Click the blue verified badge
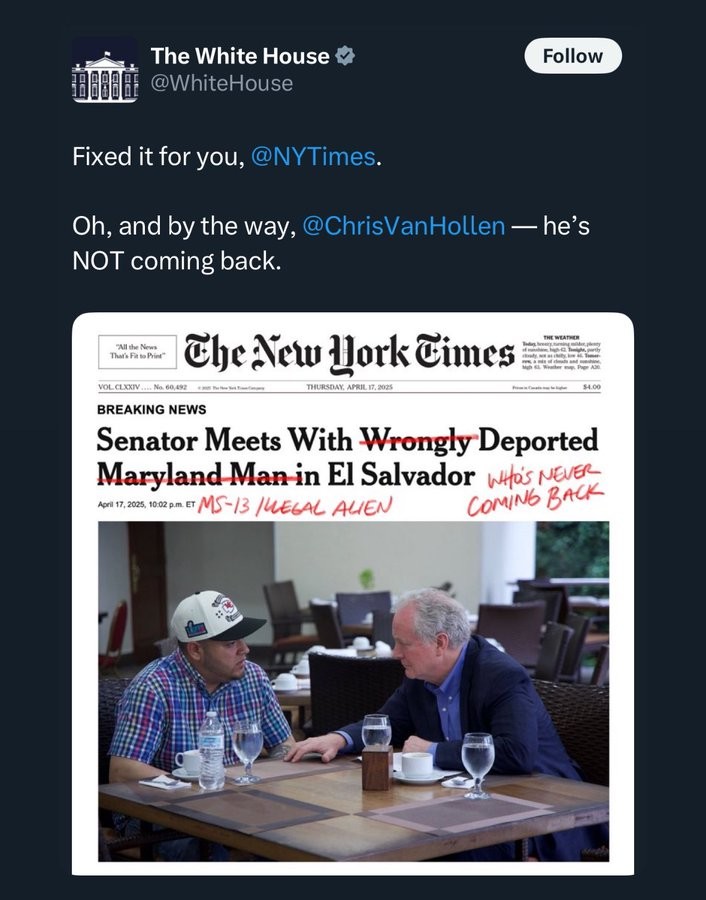This screenshot has height=900, width=706. (344, 56)
